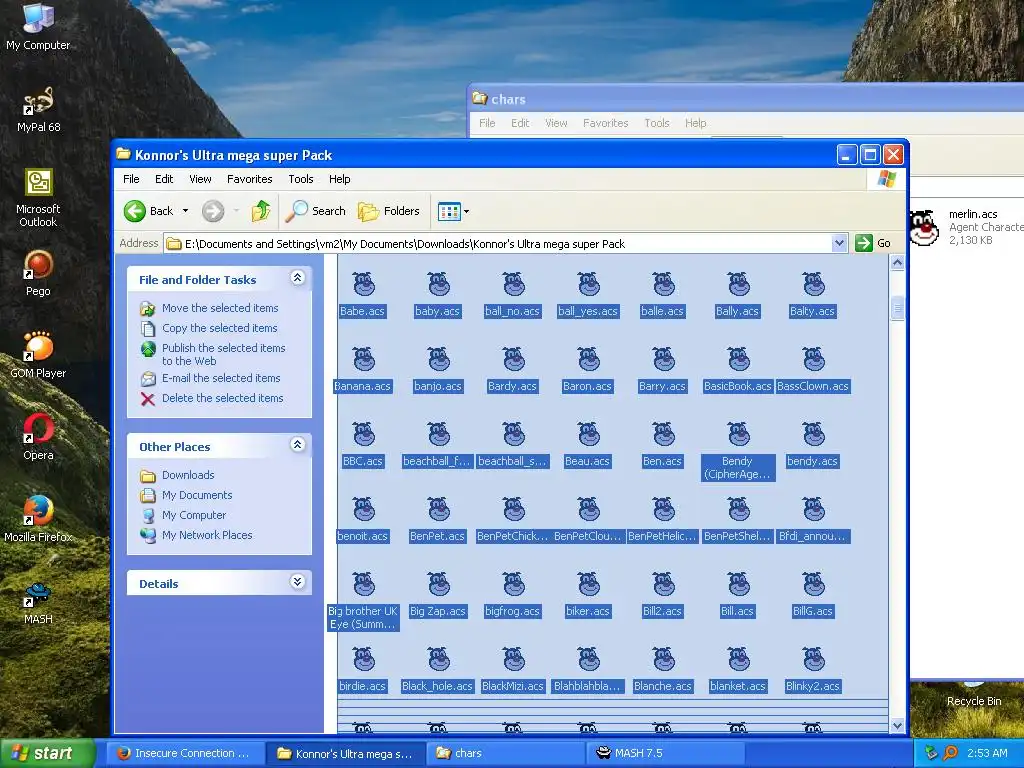Select BasicBook.acs file
Screen dimensions: 1024x768
pos(738,369)
